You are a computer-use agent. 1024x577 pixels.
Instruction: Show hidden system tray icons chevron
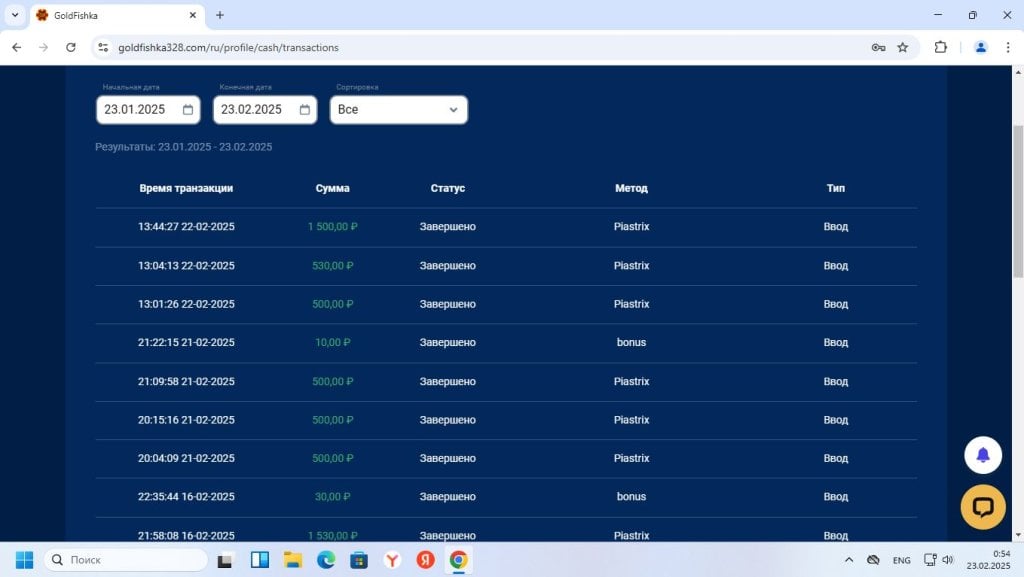tap(848, 559)
